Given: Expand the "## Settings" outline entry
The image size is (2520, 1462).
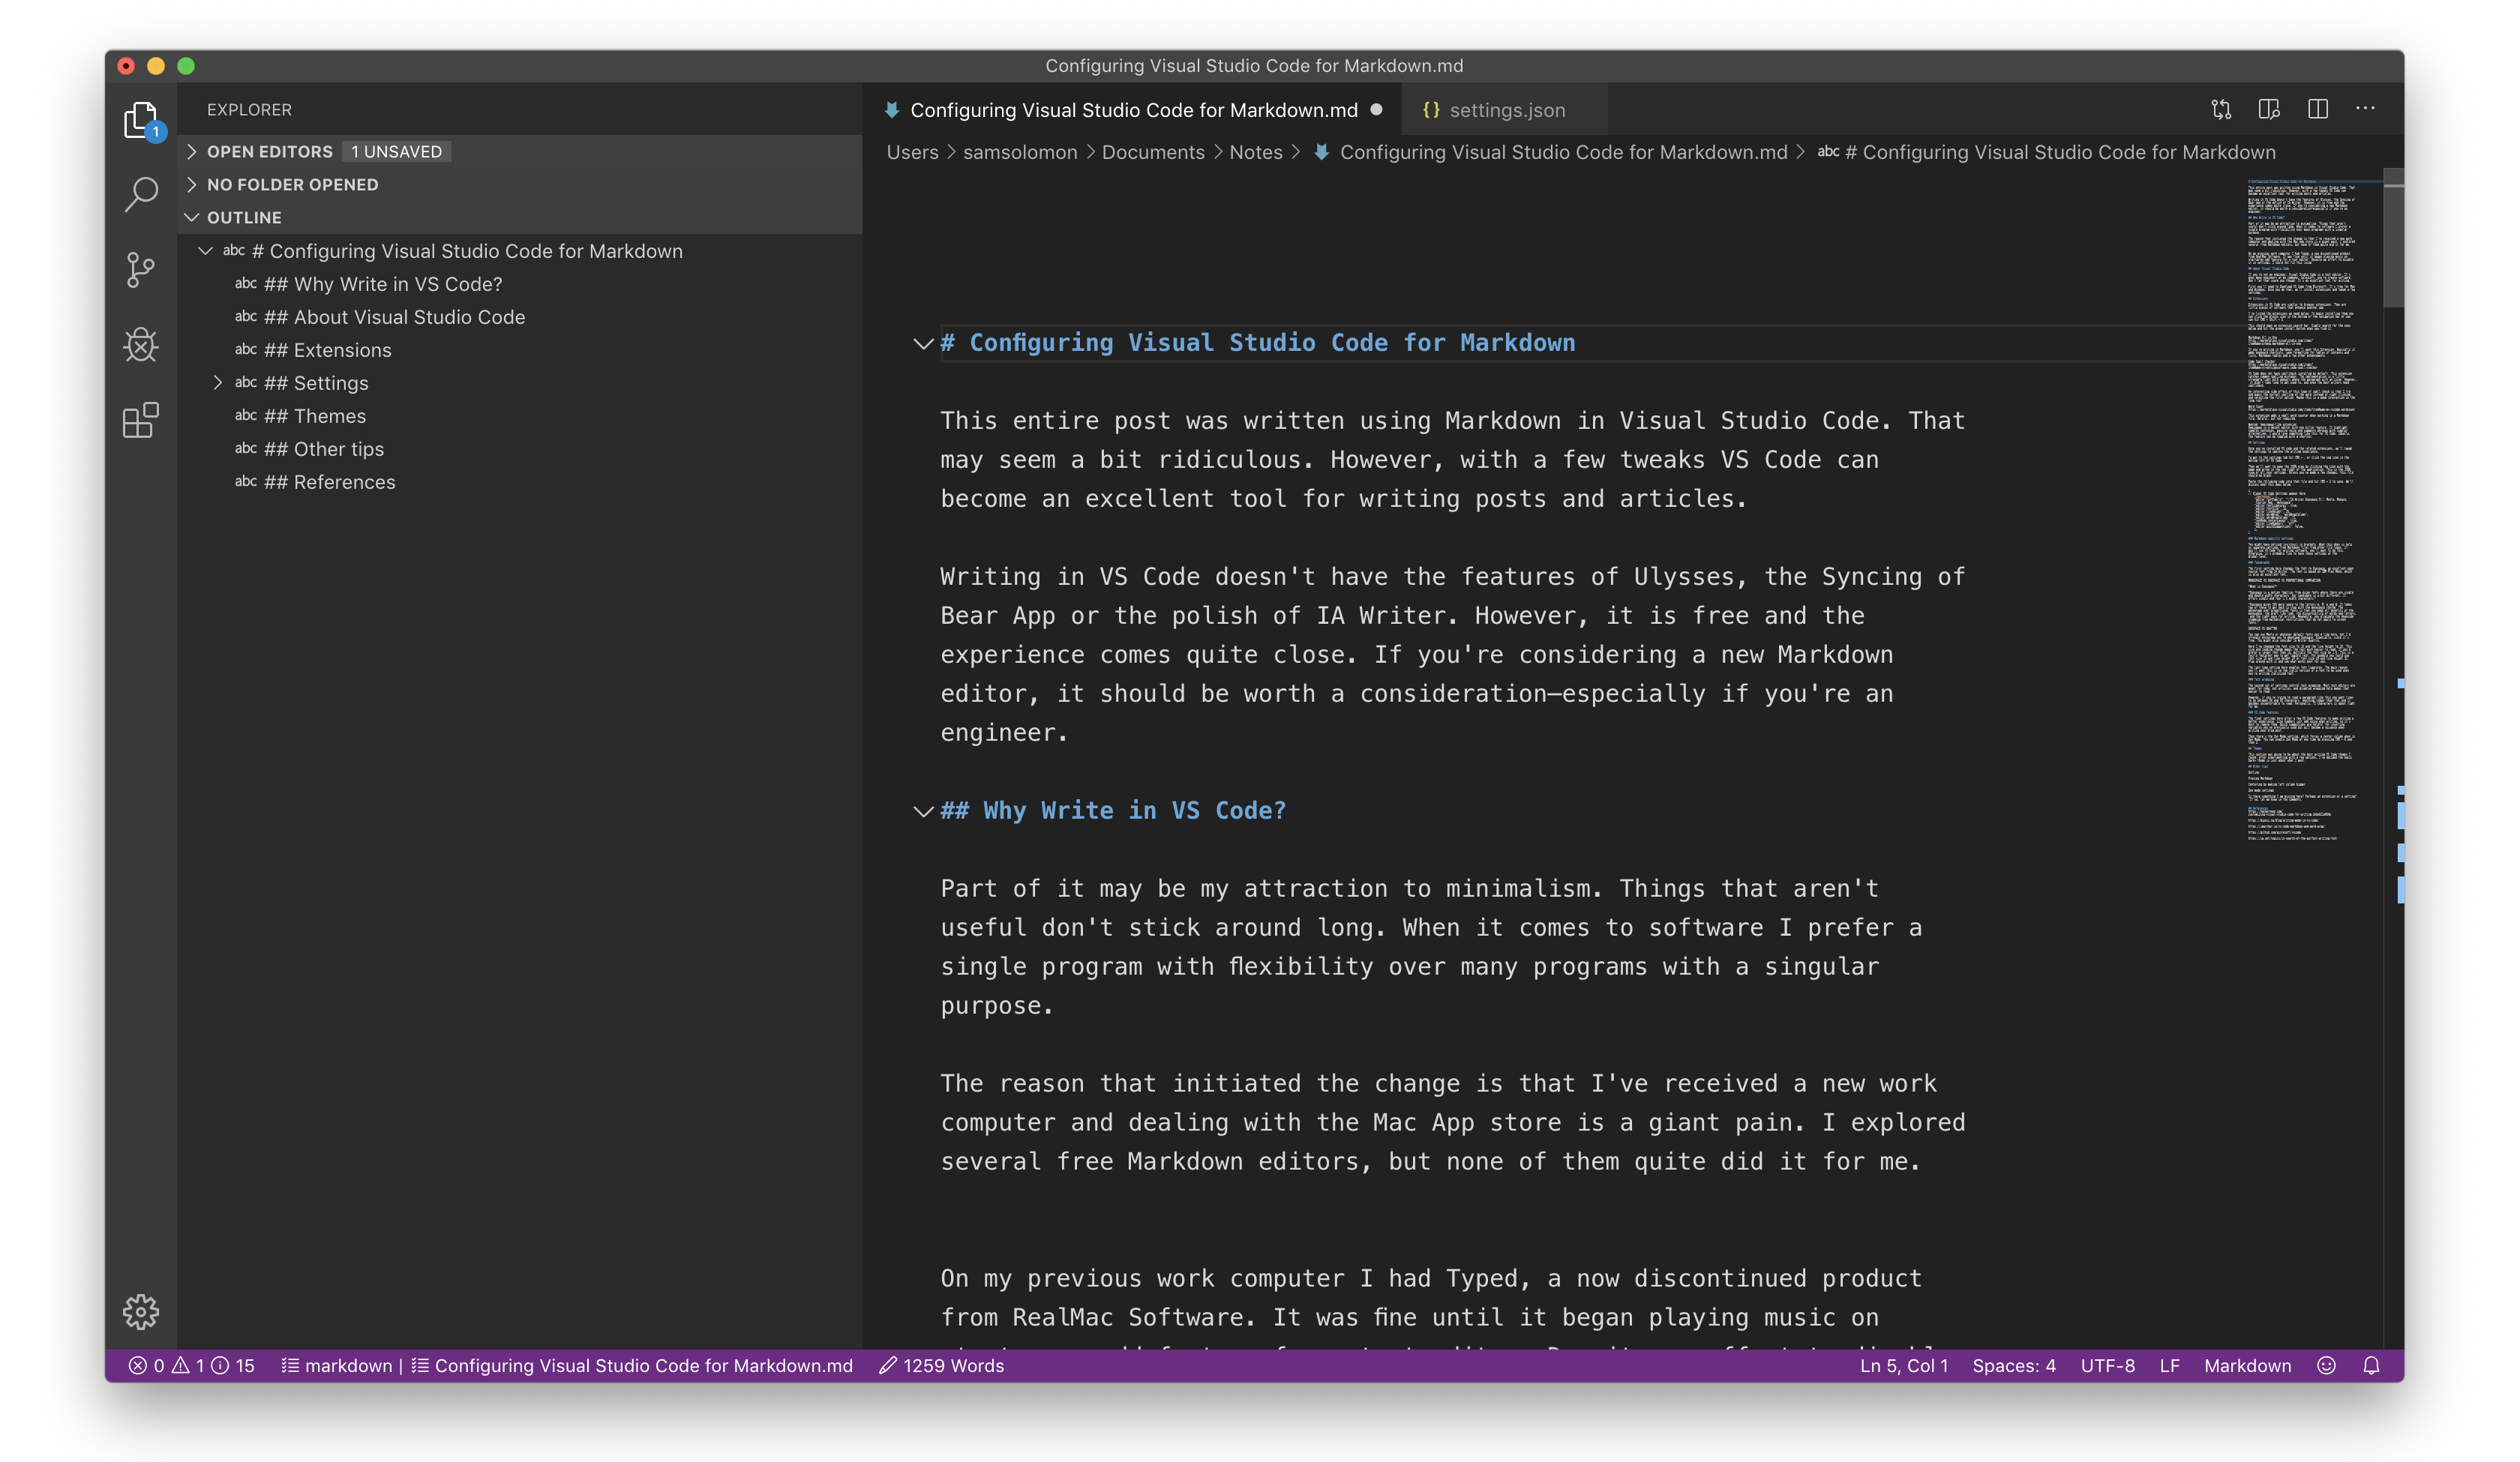Looking at the screenshot, I should tap(218, 382).
